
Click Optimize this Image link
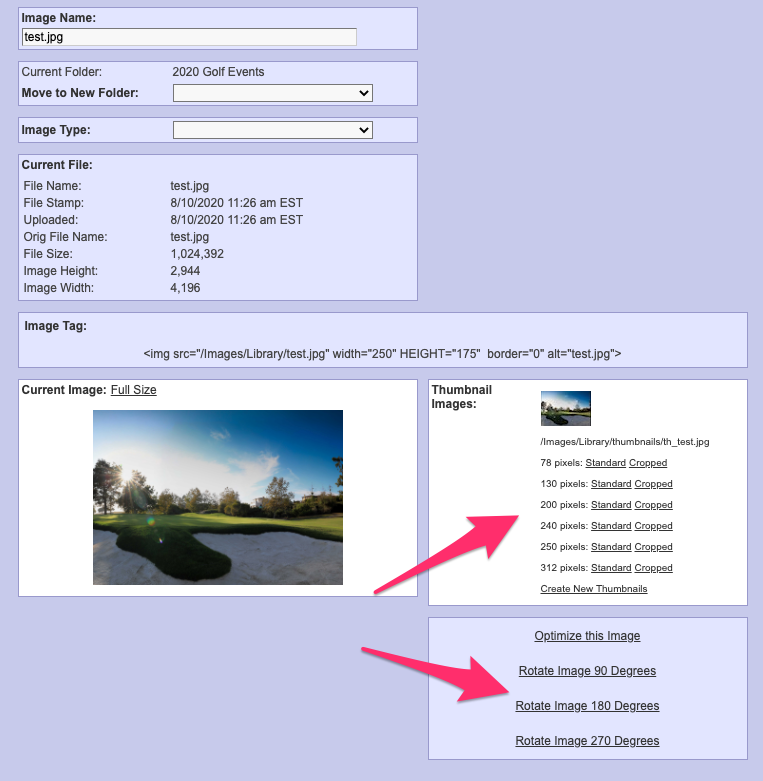[587, 636]
